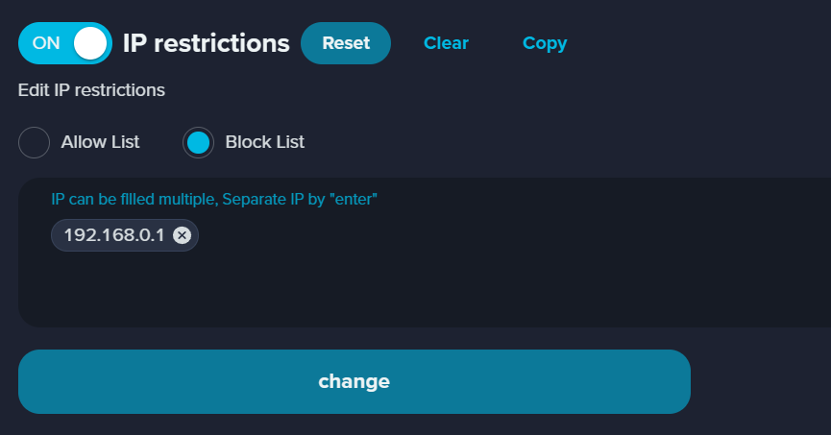This screenshot has height=436, width=832.
Task: Click the 192.168.0.1 IP tag text
Action: tap(114, 235)
